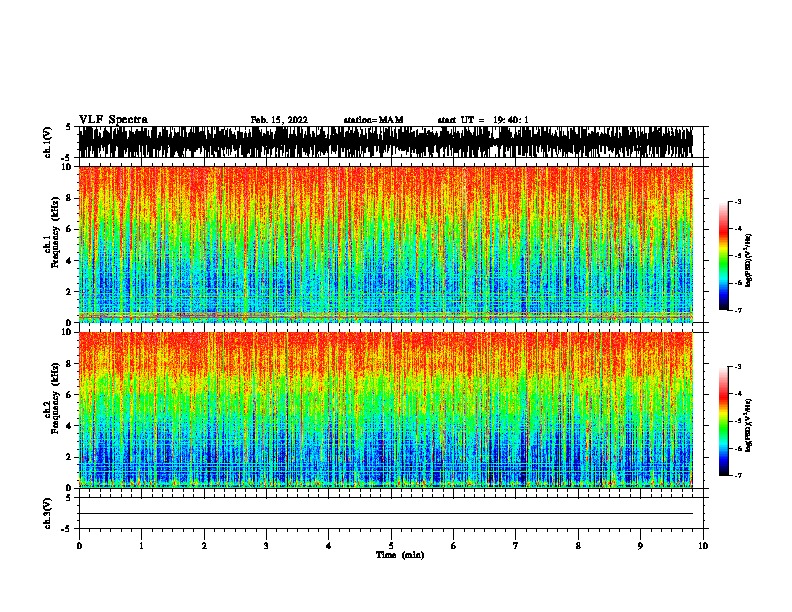
Task: Click the ch.1 frequency tick label "8"
Action: [x=69, y=198]
